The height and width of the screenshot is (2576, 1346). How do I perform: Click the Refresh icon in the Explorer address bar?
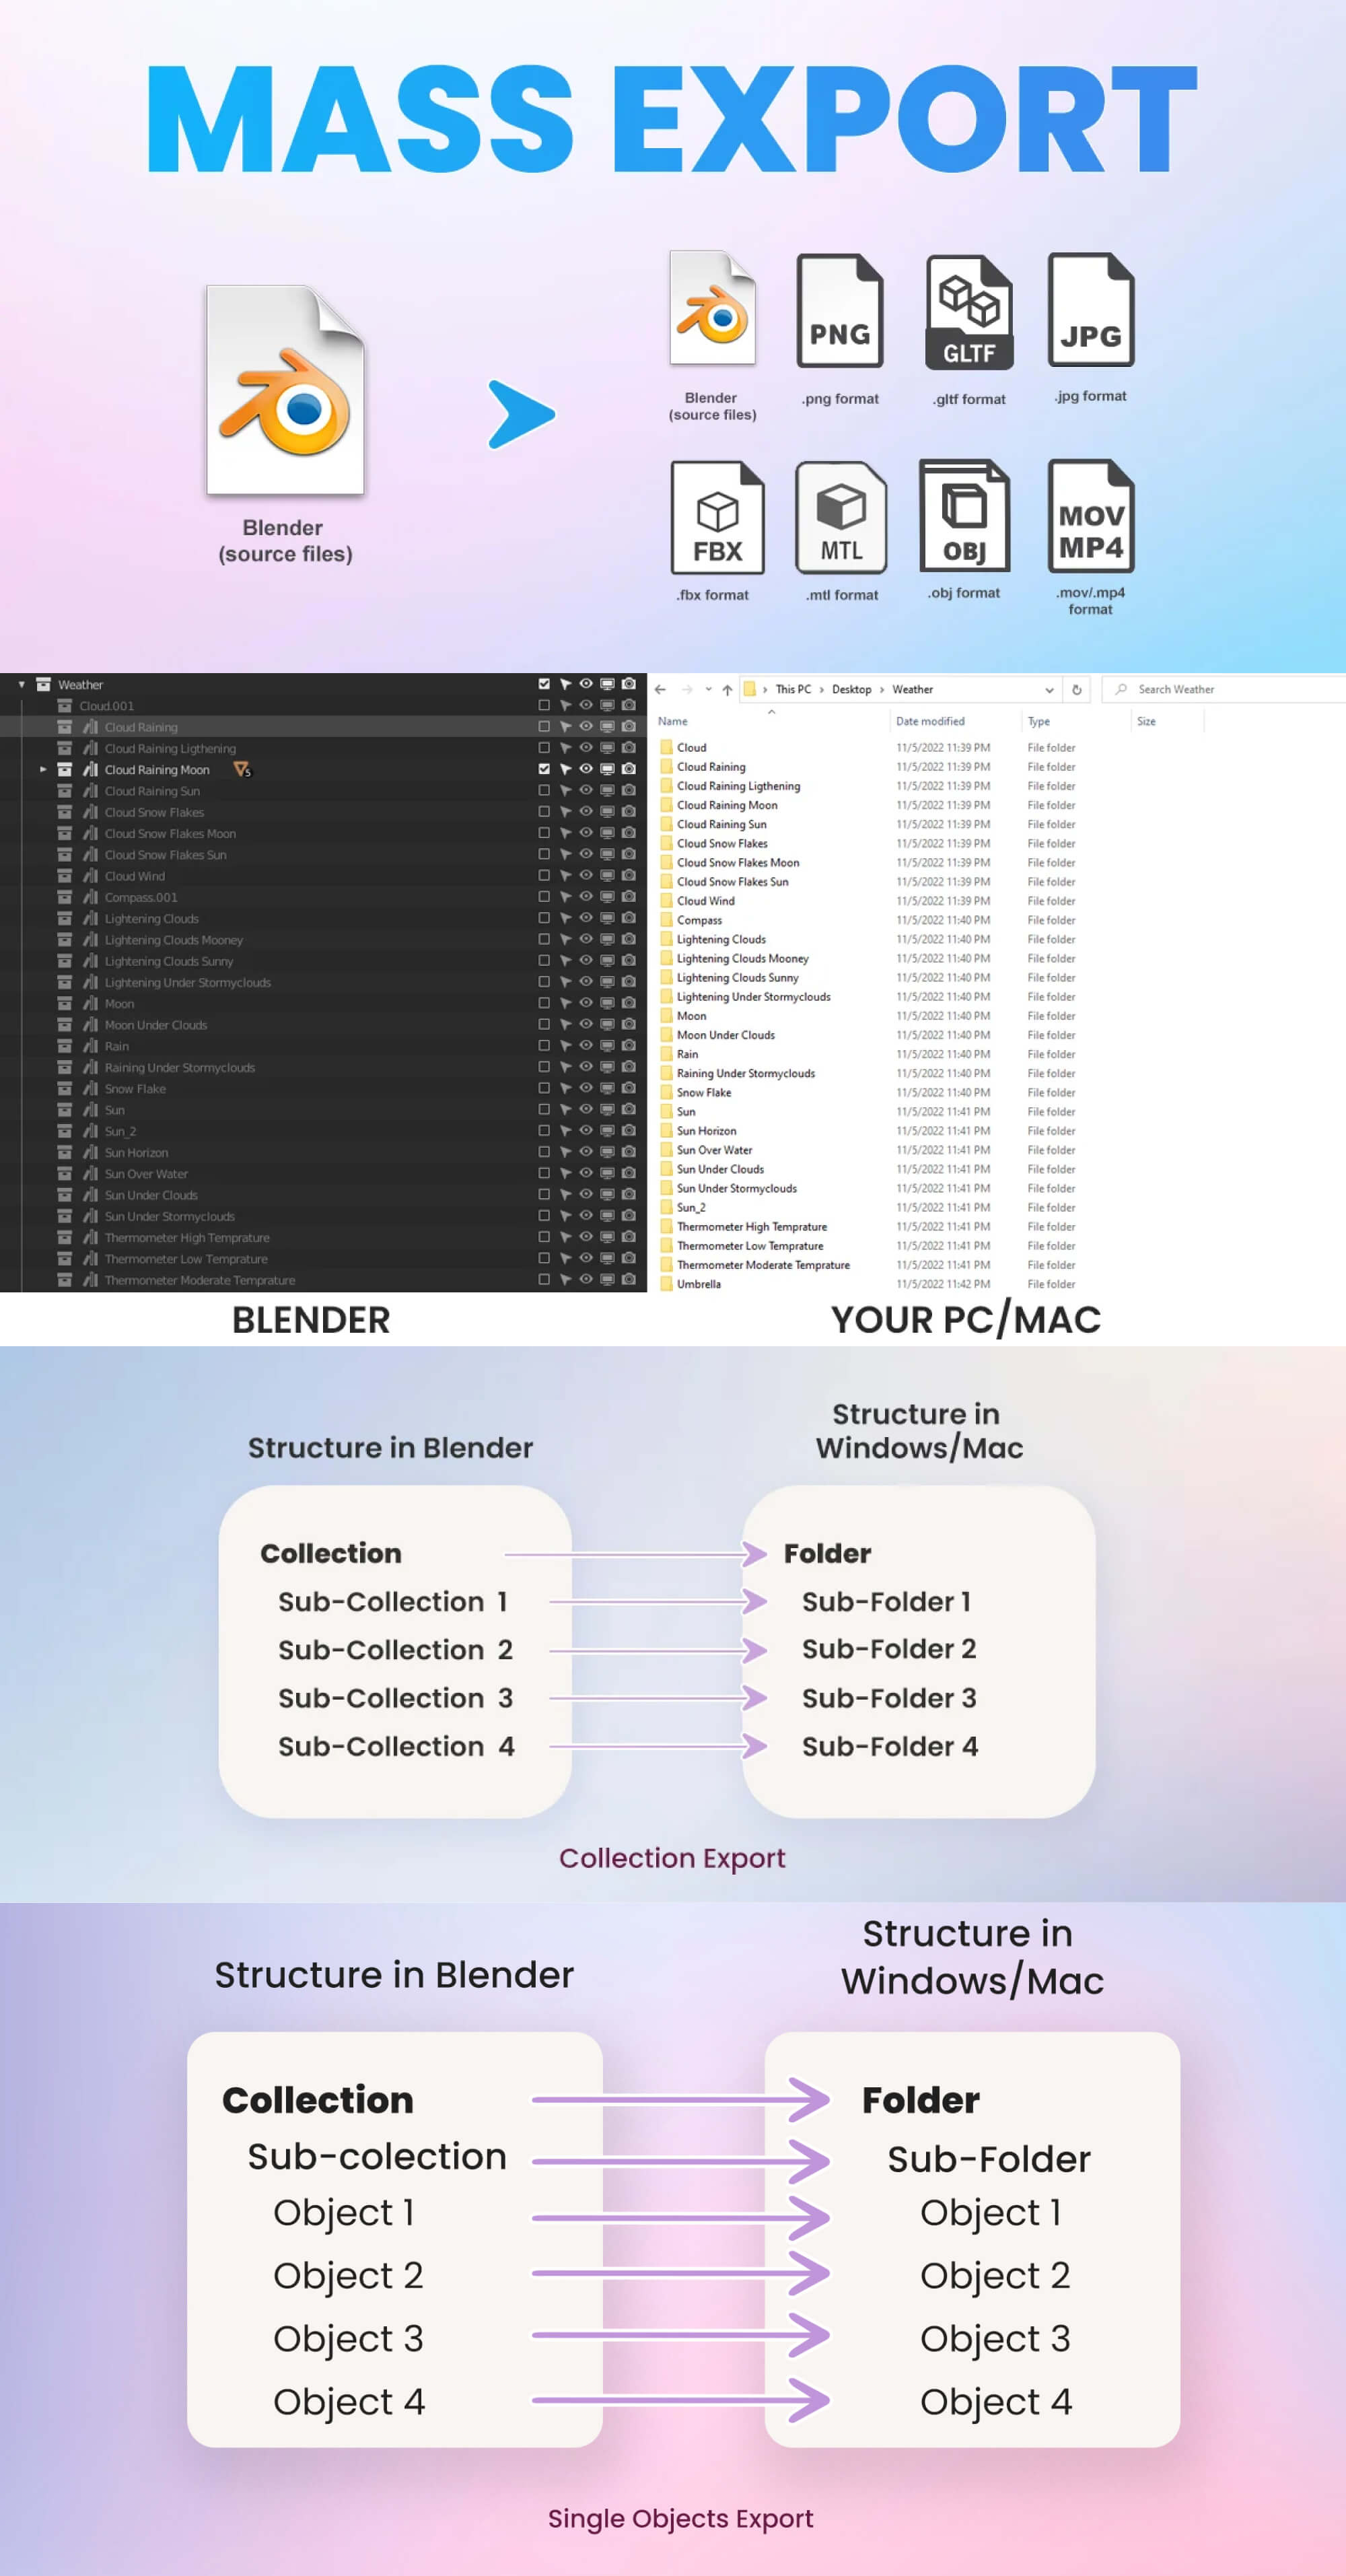click(1076, 689)
